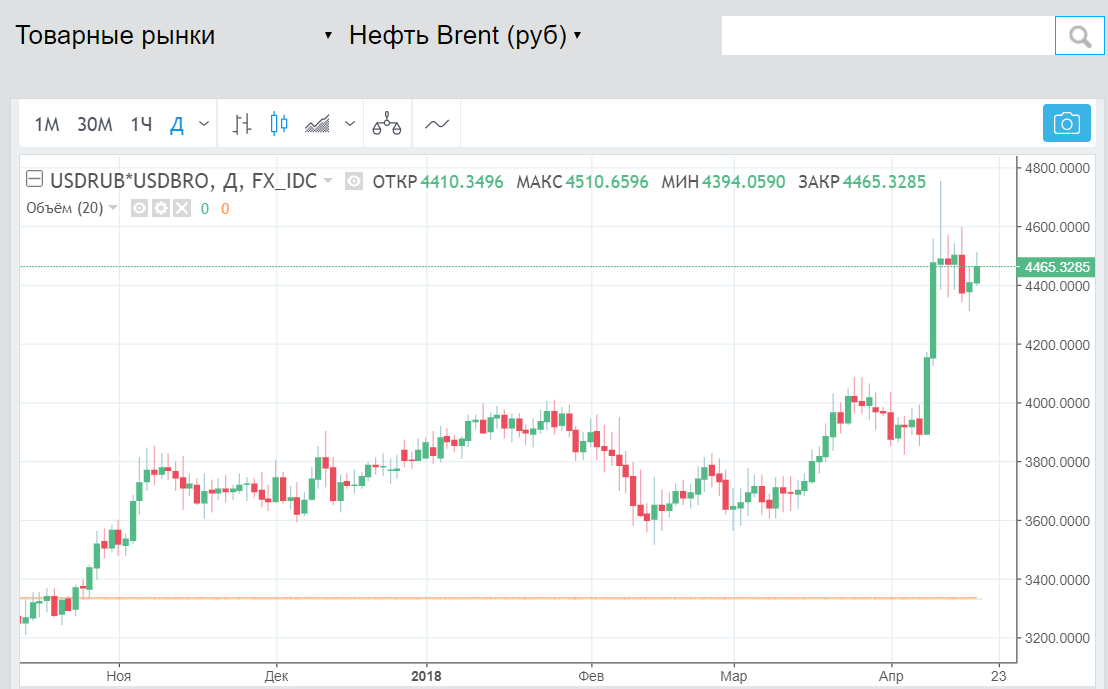Open the Товарные рынки dropdown

coord(327,36)
